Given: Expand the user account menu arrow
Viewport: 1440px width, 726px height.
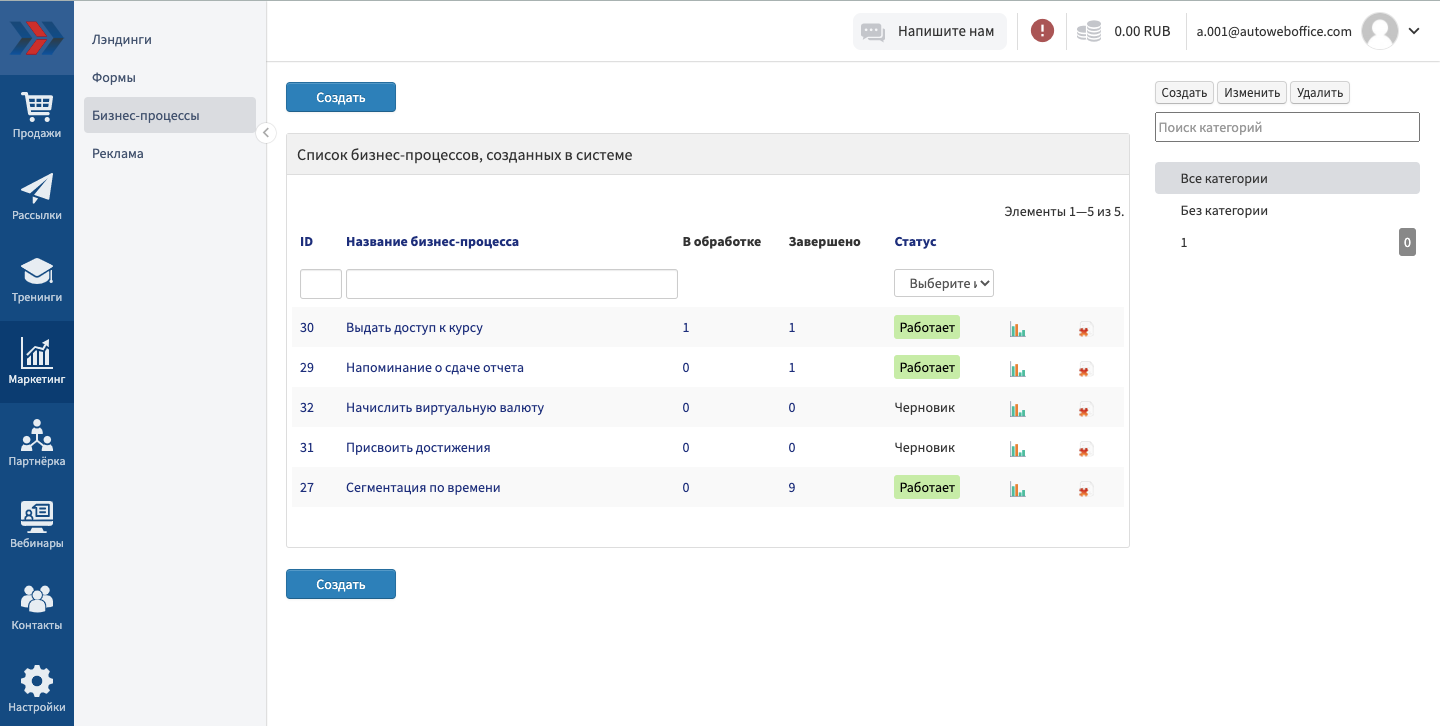Looking at the screenshot, I should coord(1414,31).
